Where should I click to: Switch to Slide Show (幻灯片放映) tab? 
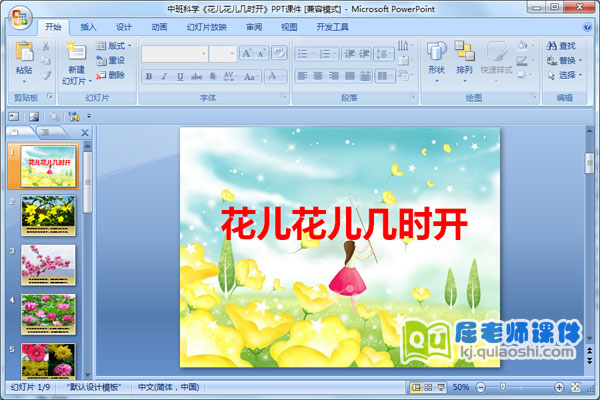[x=206, y=27]
